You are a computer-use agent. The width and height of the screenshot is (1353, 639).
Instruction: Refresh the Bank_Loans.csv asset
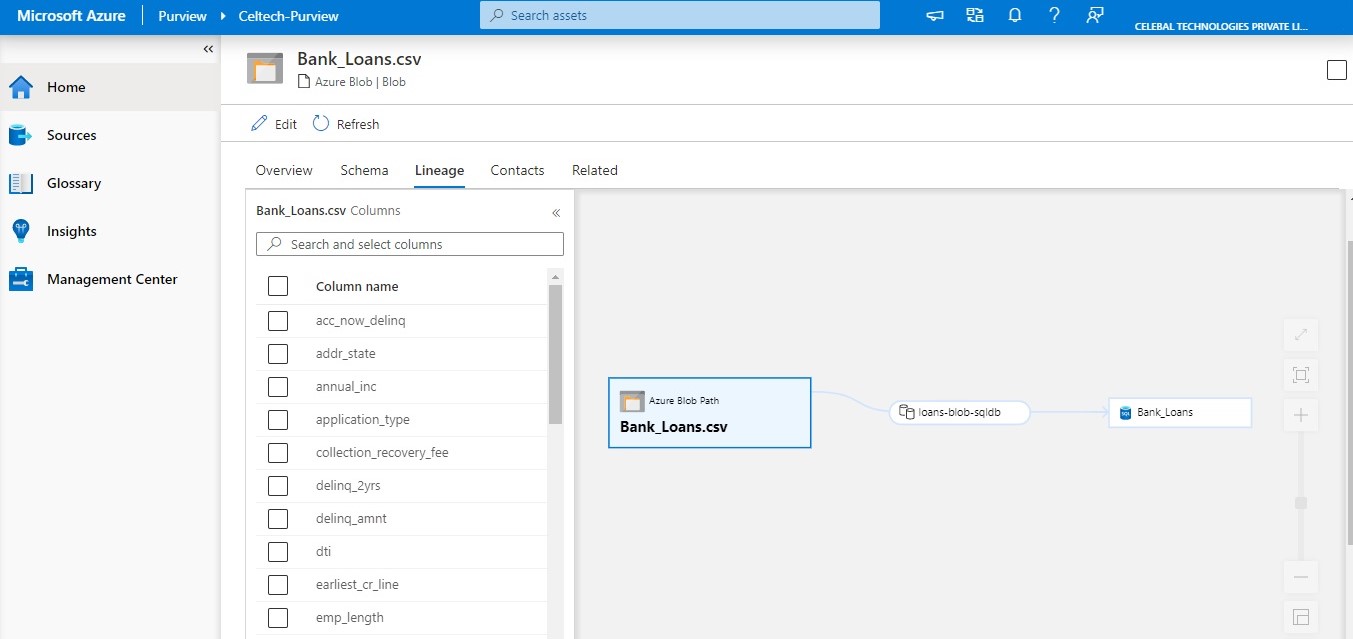click(x=346, y=123)
